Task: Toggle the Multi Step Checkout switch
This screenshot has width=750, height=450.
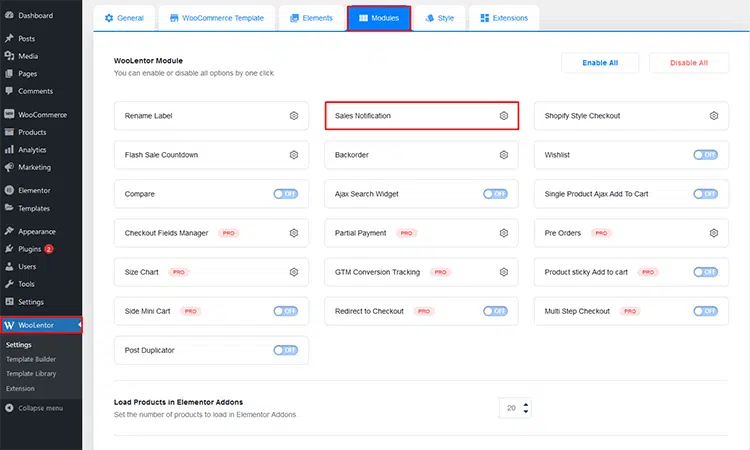Action: 706,311
